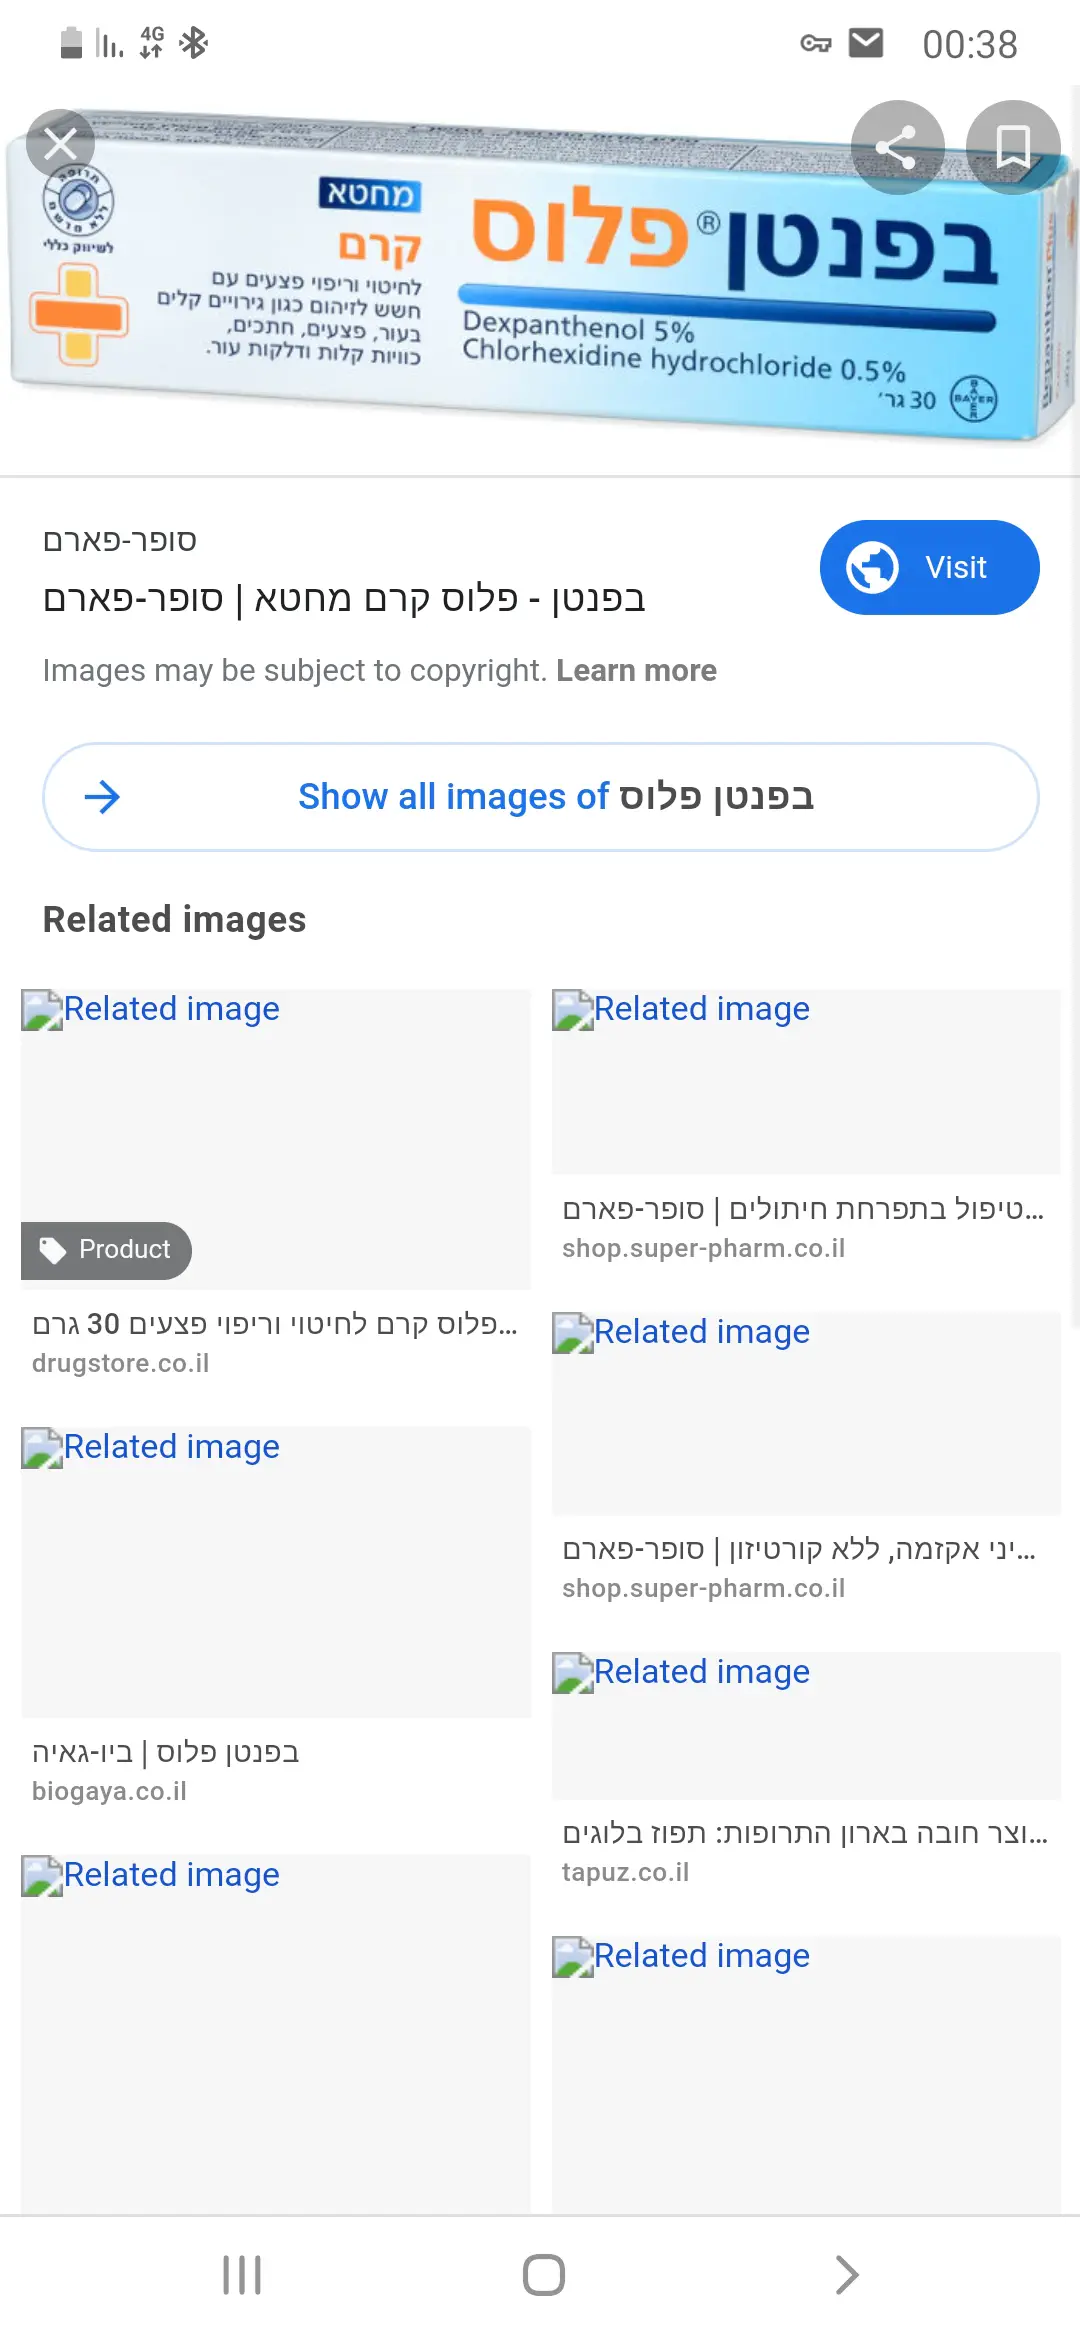Tap the globe icon inside Visit button
This screenshot has width=1080, height=2340.
(872, 567)
